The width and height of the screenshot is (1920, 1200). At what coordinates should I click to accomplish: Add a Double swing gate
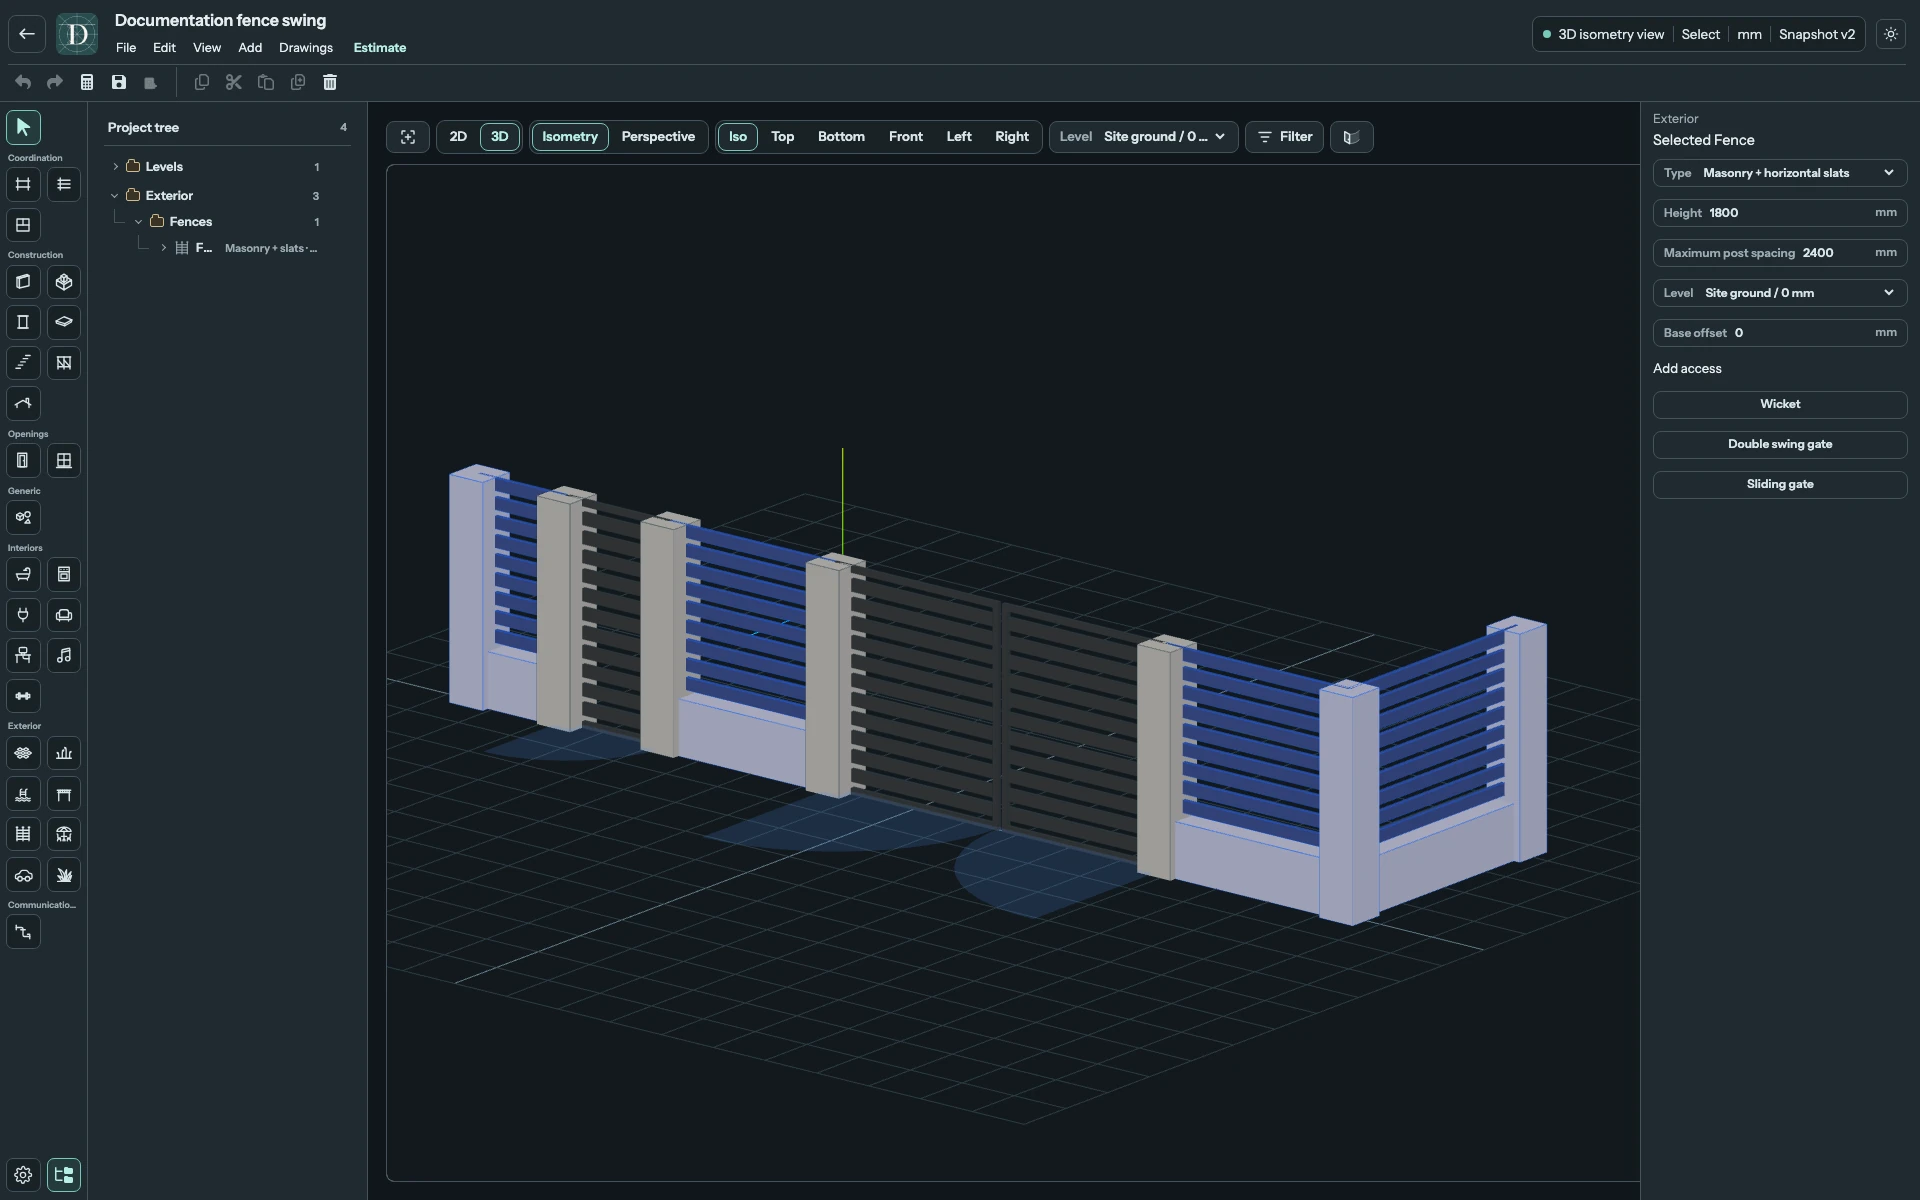[1780, 444]
